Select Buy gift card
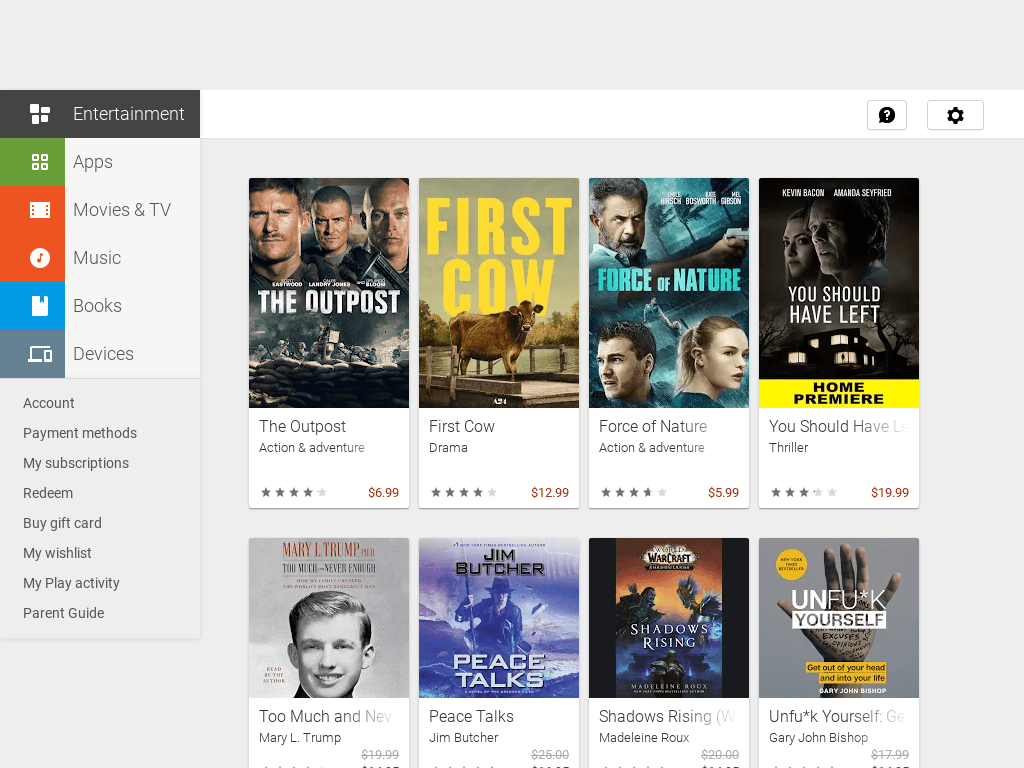1024x768 pixels. pyautogui.click(x=63, y=523)
